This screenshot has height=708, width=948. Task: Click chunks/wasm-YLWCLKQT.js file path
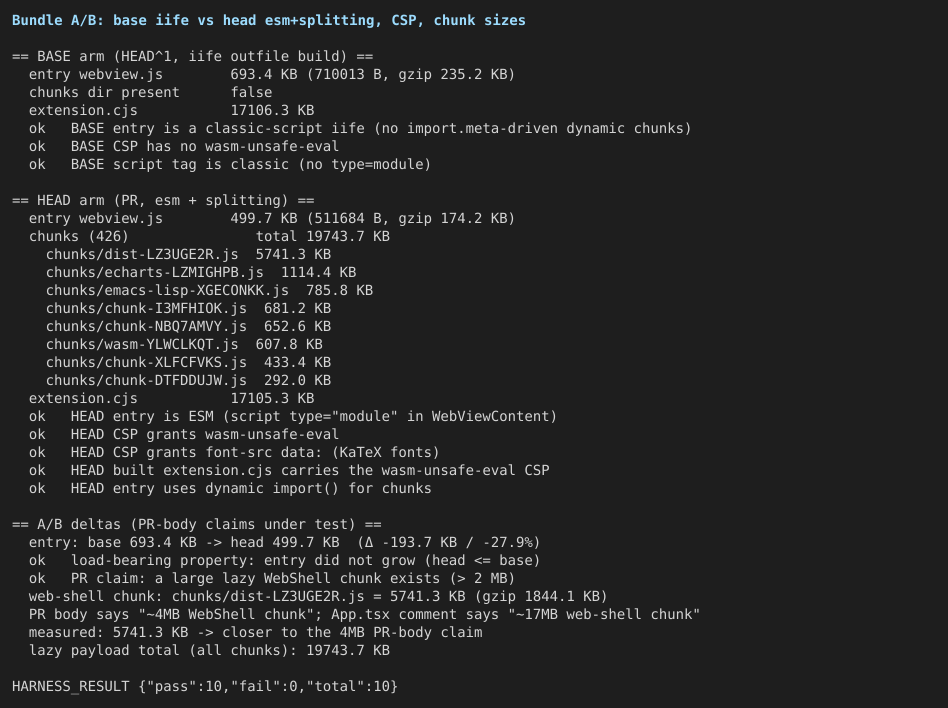click(142, 345)
